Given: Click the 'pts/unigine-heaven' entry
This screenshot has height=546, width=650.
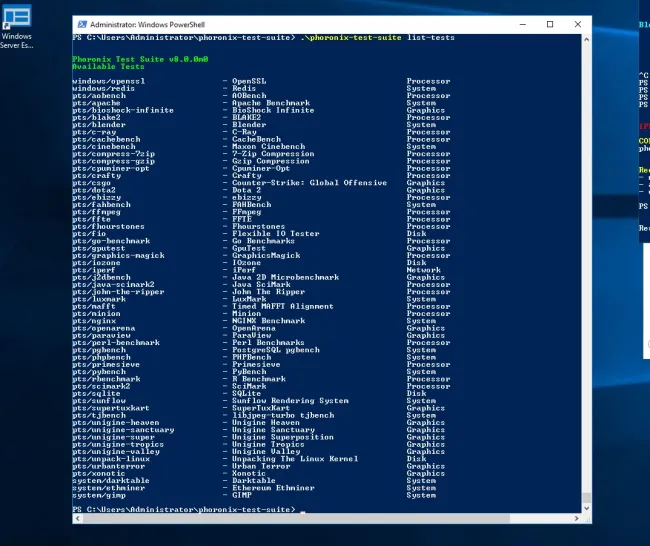Looking at the screenshot, I should (116, 422).
